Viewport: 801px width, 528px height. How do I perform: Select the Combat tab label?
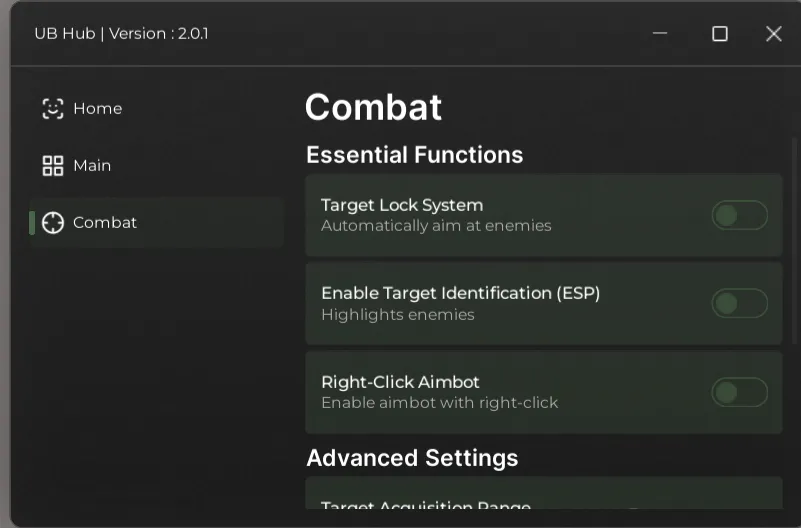click(x=105, y=223)
